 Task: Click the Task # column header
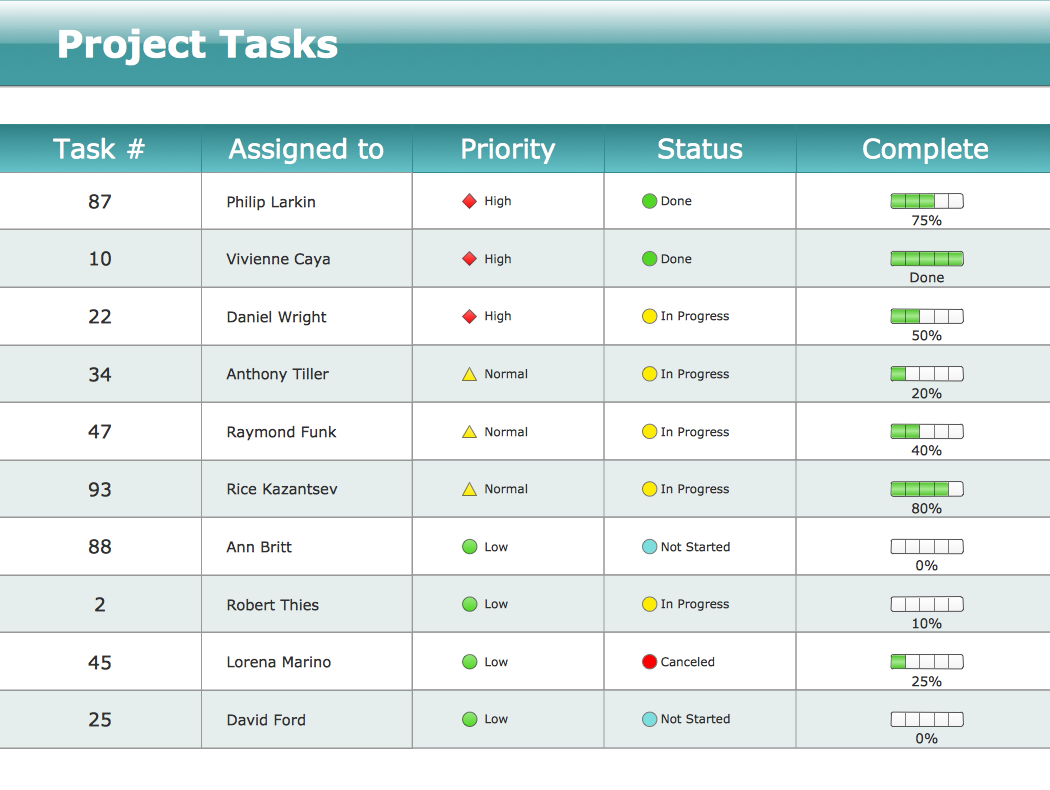tap(99, 149)
